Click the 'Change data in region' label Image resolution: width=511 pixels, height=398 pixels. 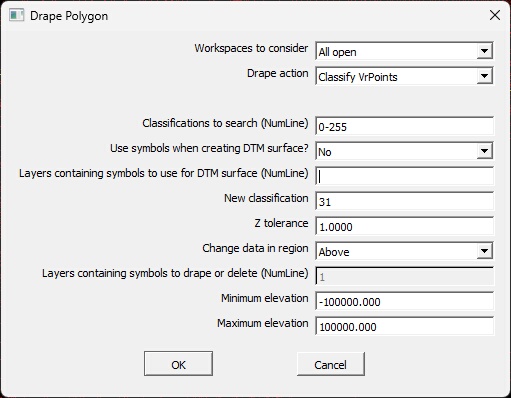(x=255, y=248)
